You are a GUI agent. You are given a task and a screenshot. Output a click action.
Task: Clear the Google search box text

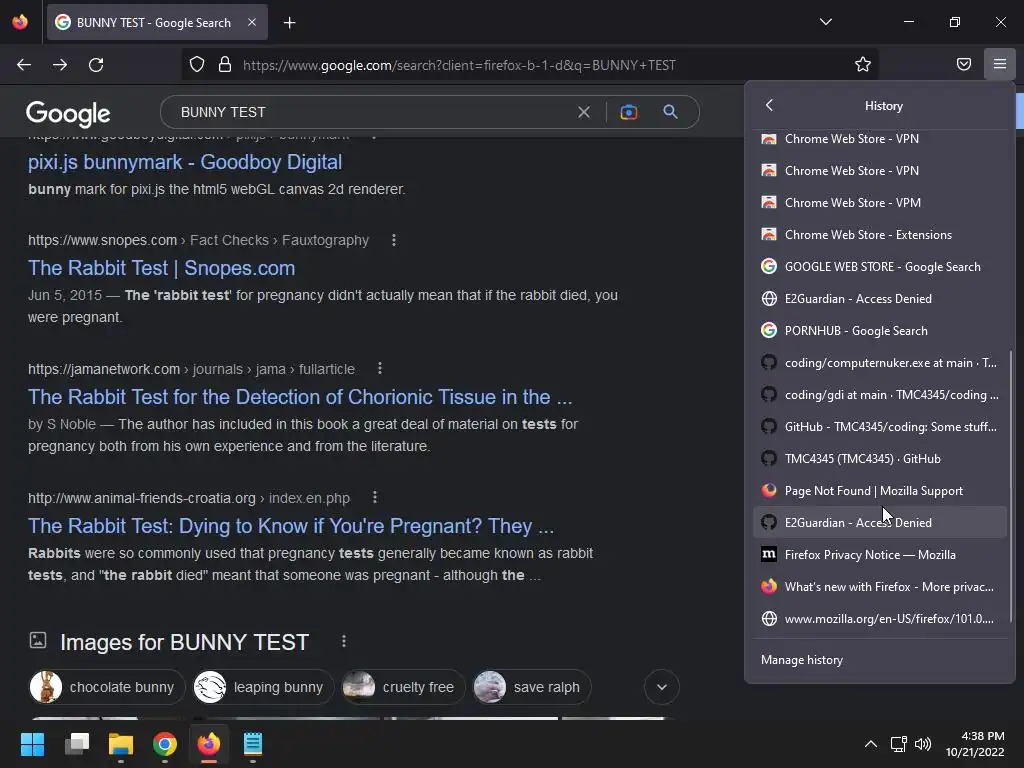coord(584,112)
